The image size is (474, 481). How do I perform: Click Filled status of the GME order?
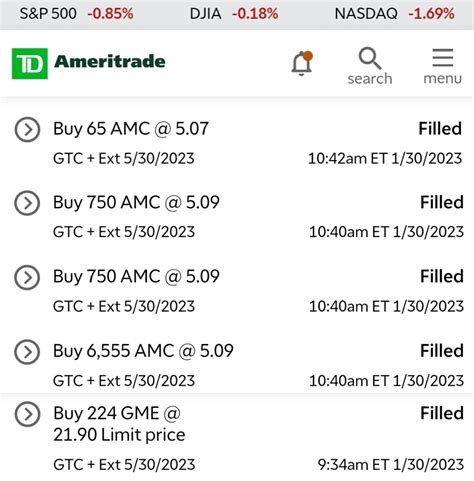(x=442, y=413)
